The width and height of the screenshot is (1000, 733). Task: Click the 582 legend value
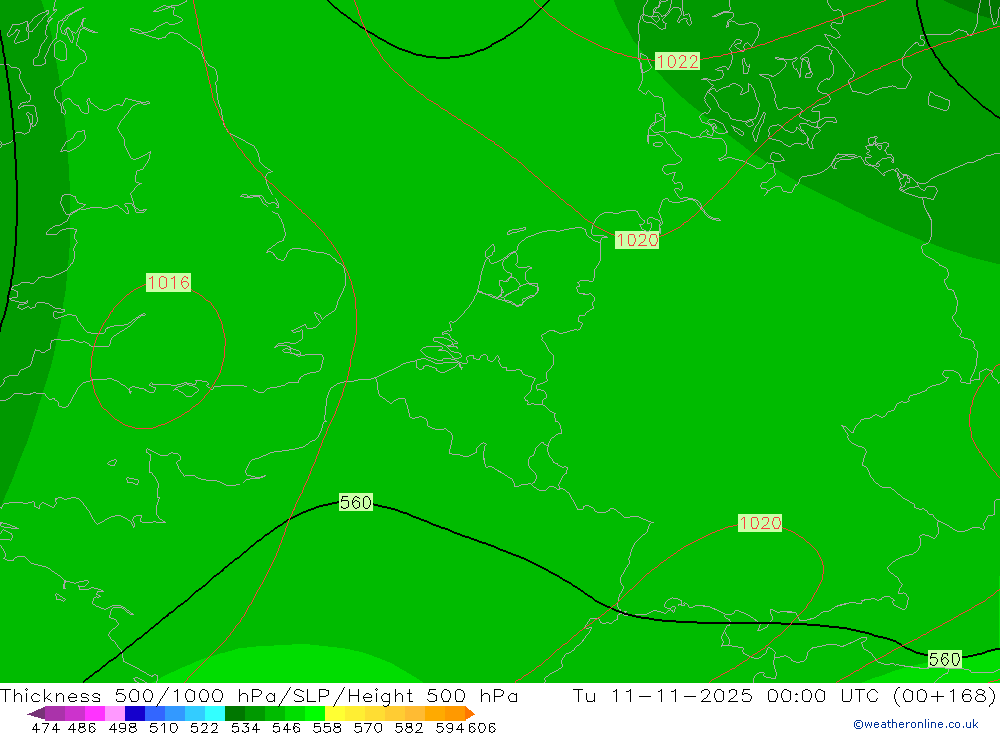point(408,727)
